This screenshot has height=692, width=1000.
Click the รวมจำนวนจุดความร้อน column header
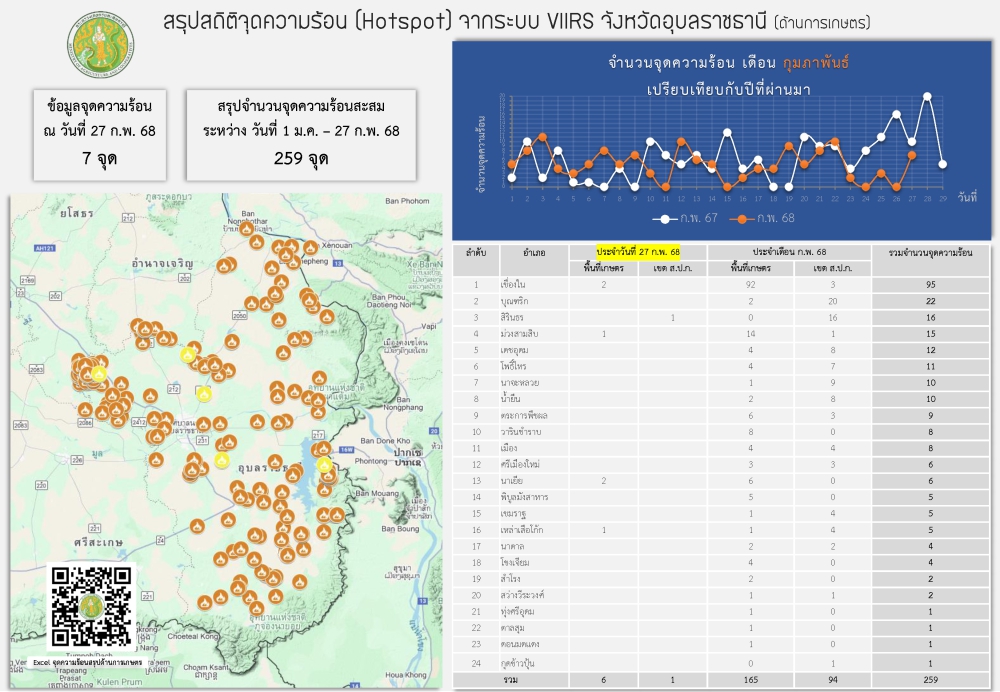pos(930,253)
